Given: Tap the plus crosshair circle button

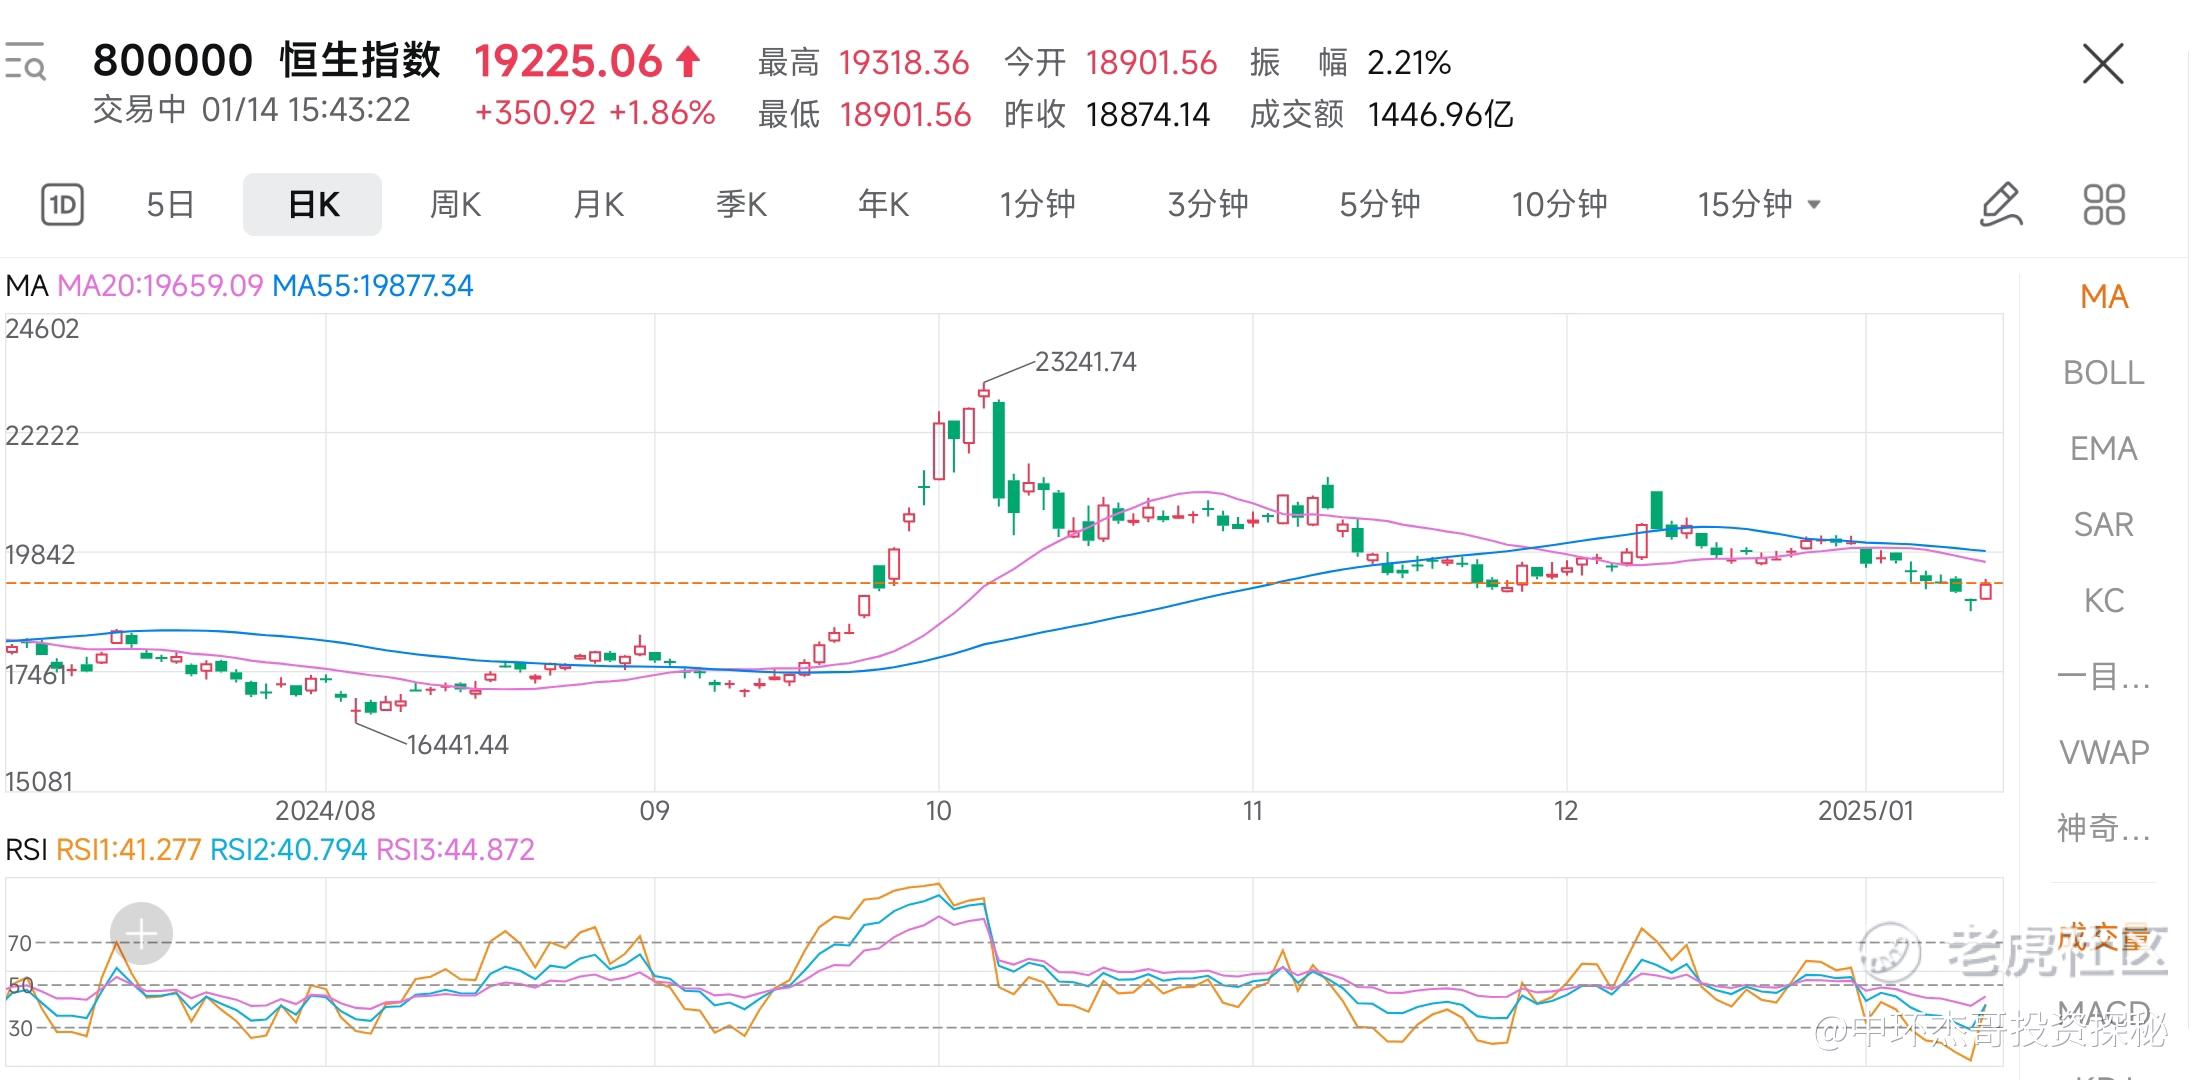Looking at the screenshot, I should pyautogui.click(x=141, y=934).
